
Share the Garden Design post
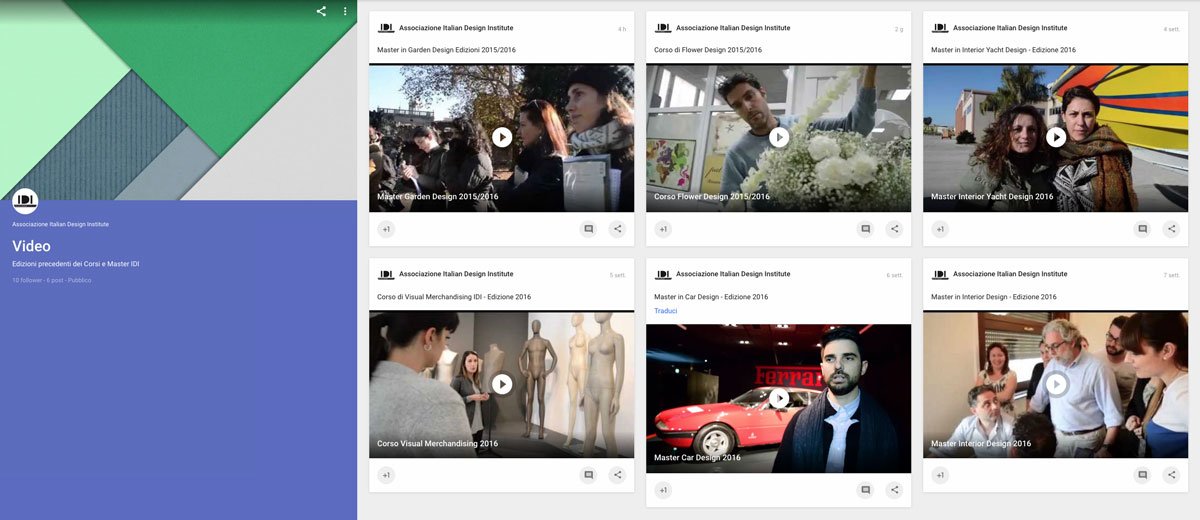click(617, 229)
